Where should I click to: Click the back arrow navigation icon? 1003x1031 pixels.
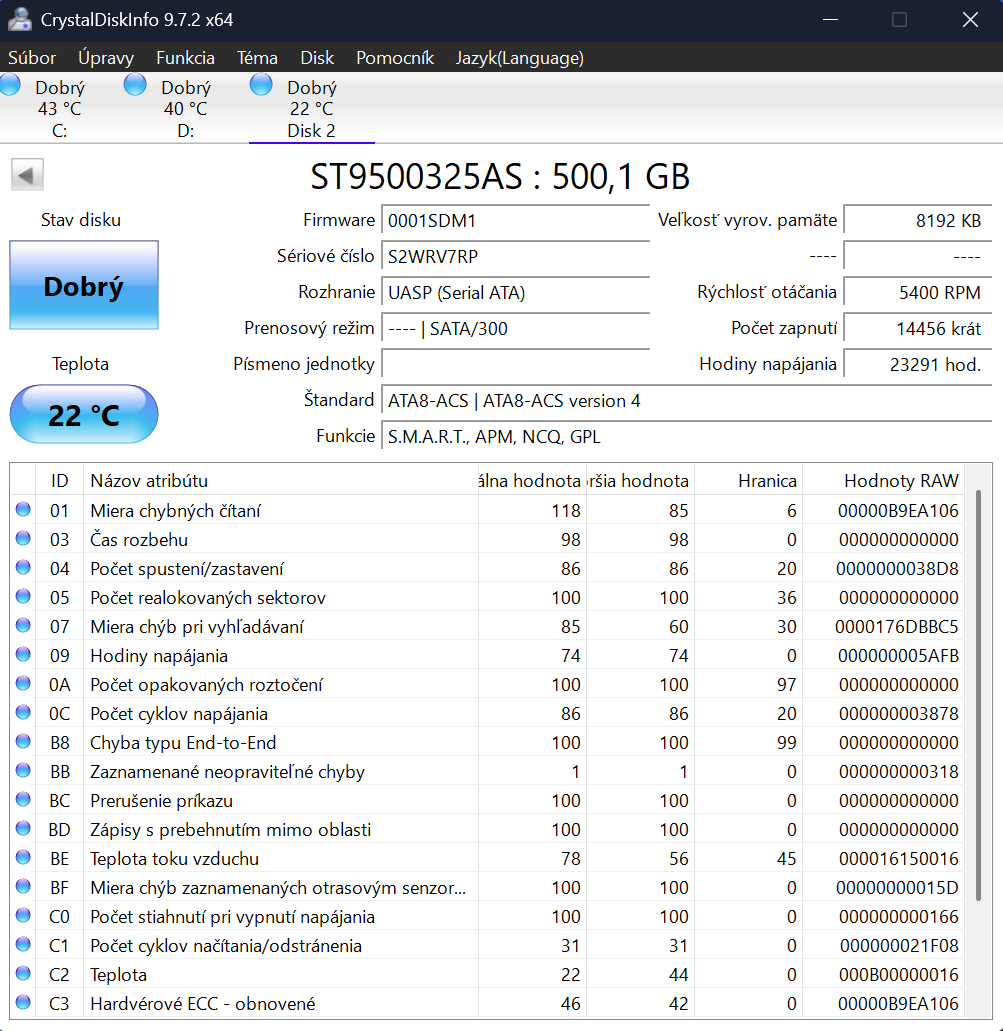click(x=27, y=174)
